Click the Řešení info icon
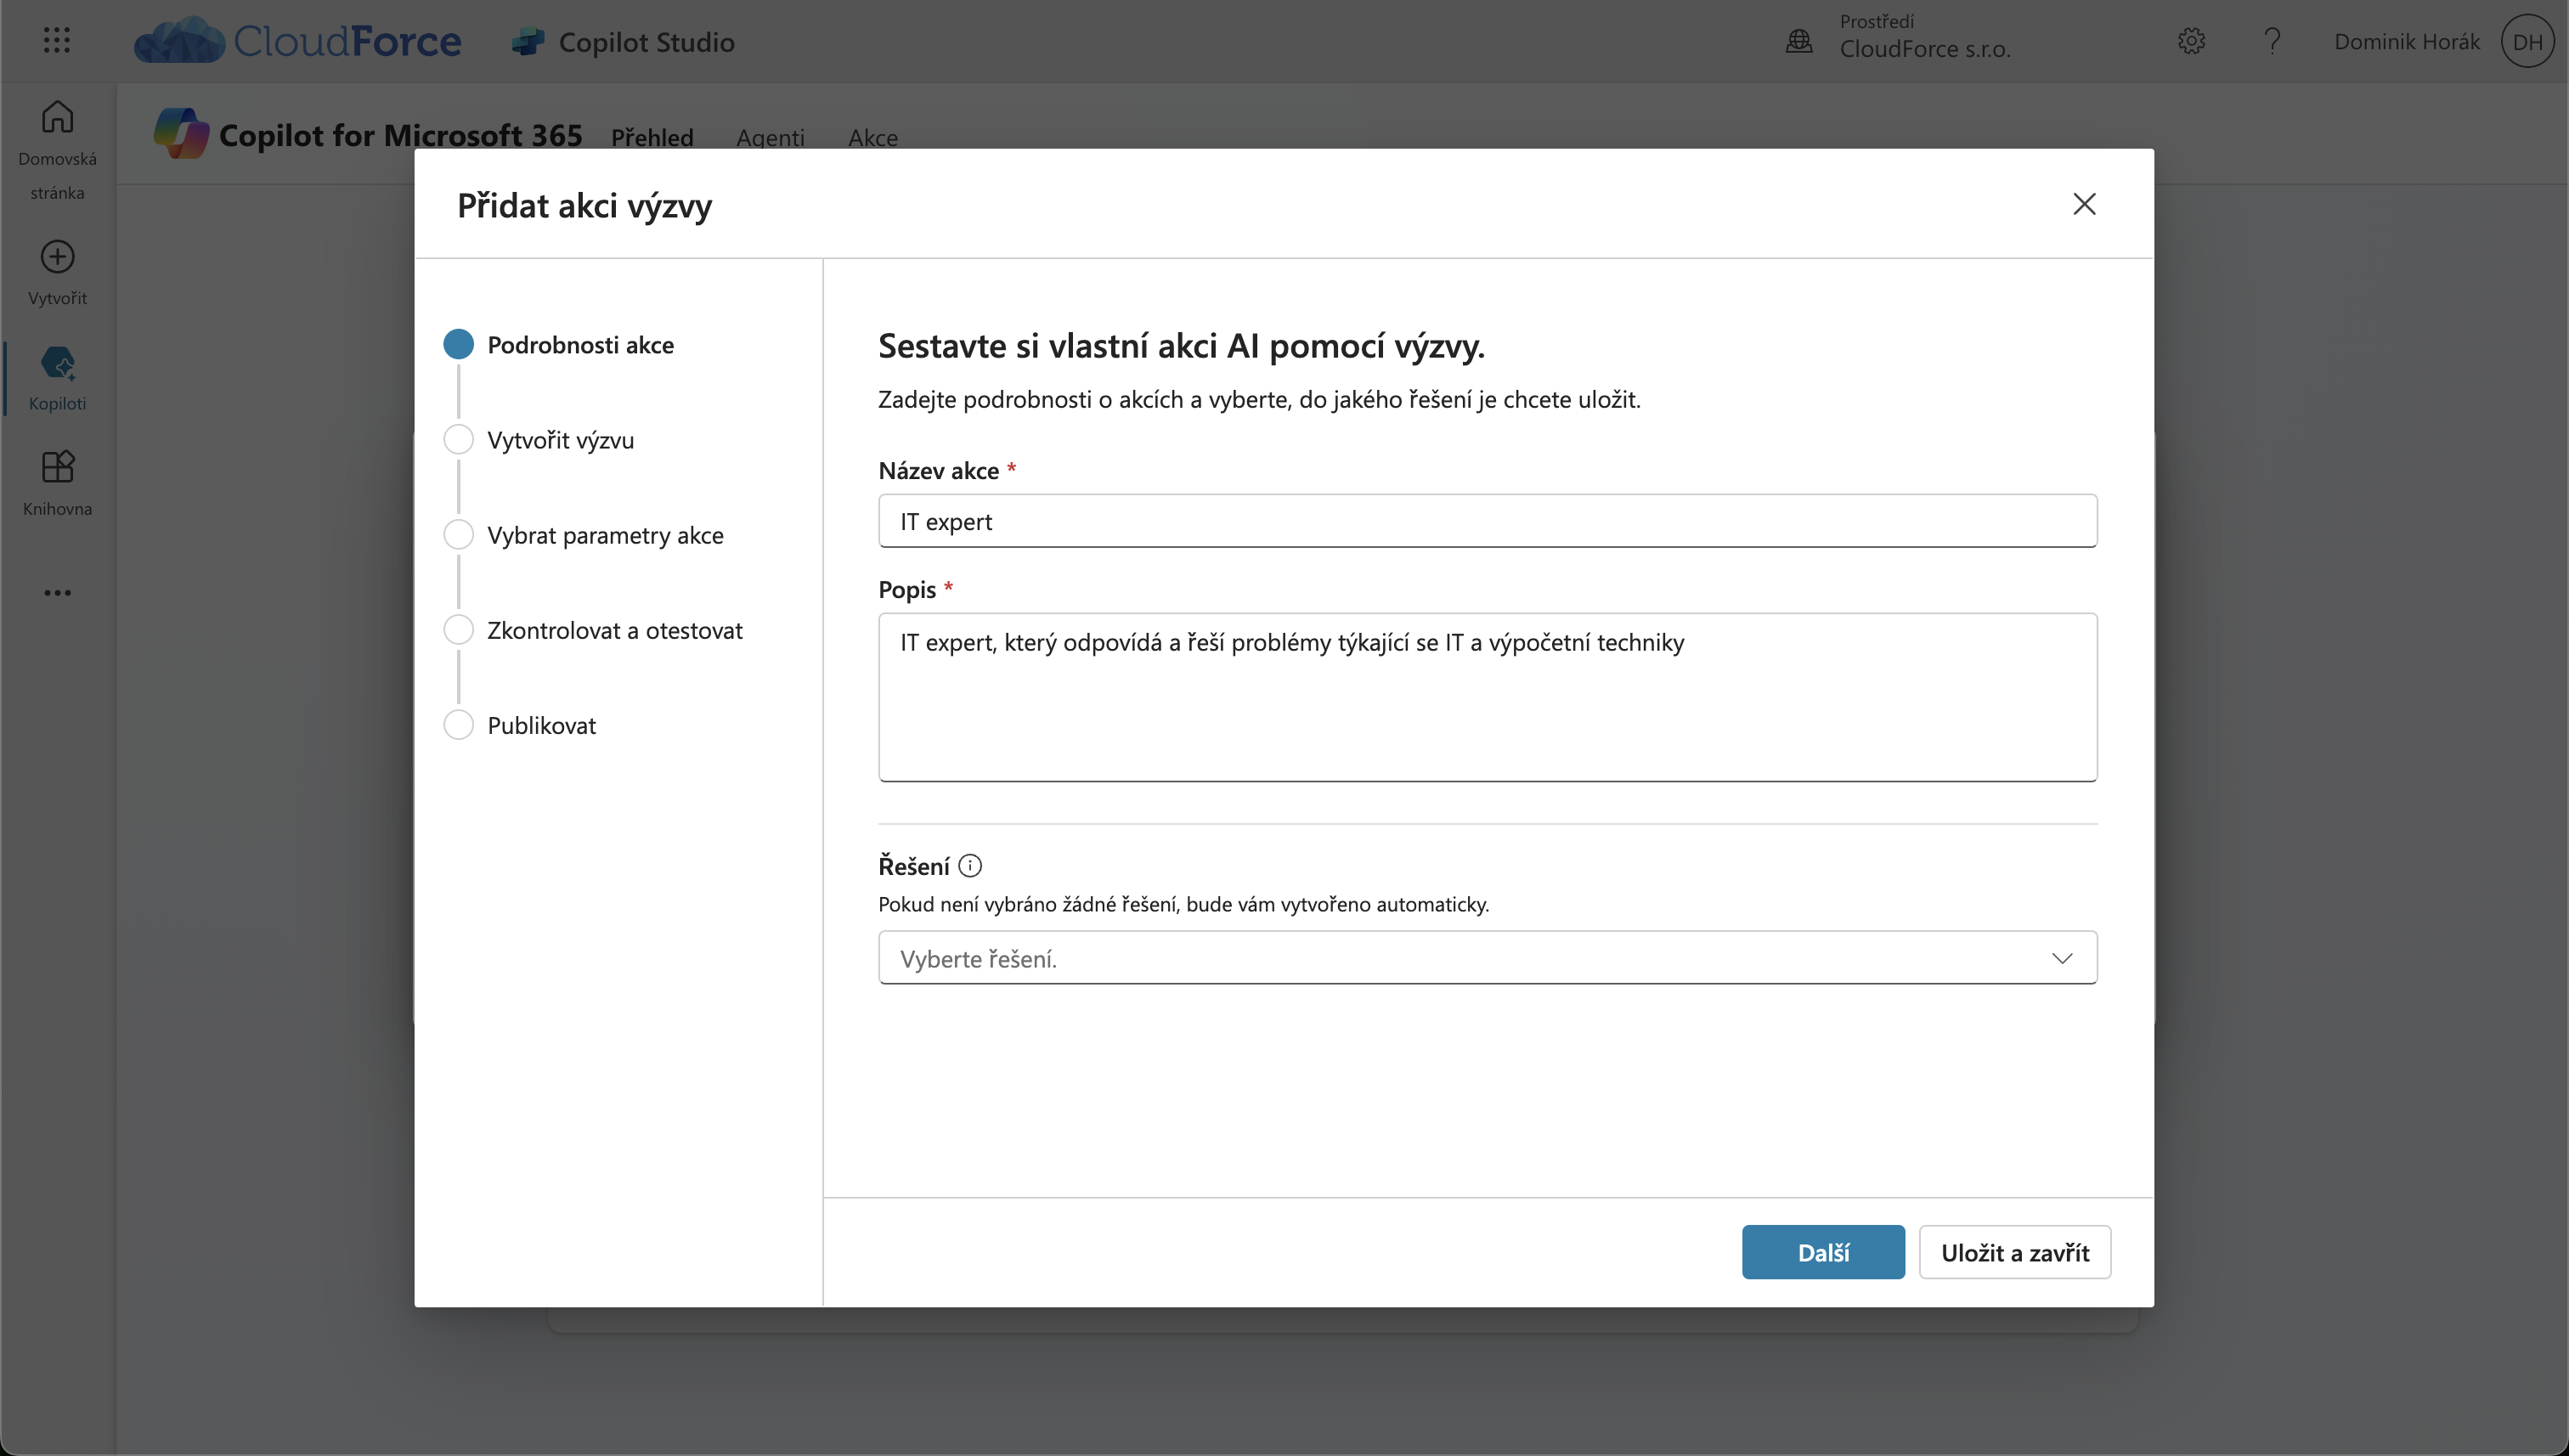The width and height of the screenshot is (2569, 1456). tap(970, 866)
